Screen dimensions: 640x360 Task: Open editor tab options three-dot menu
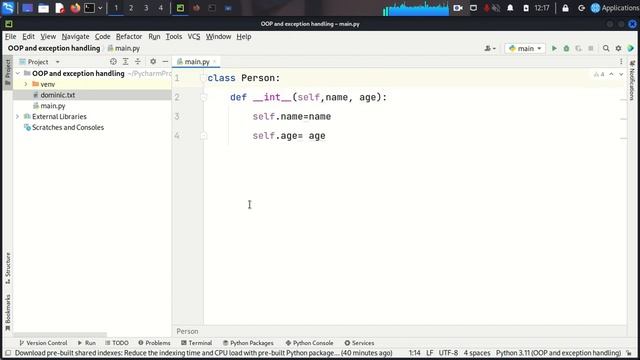621,62
